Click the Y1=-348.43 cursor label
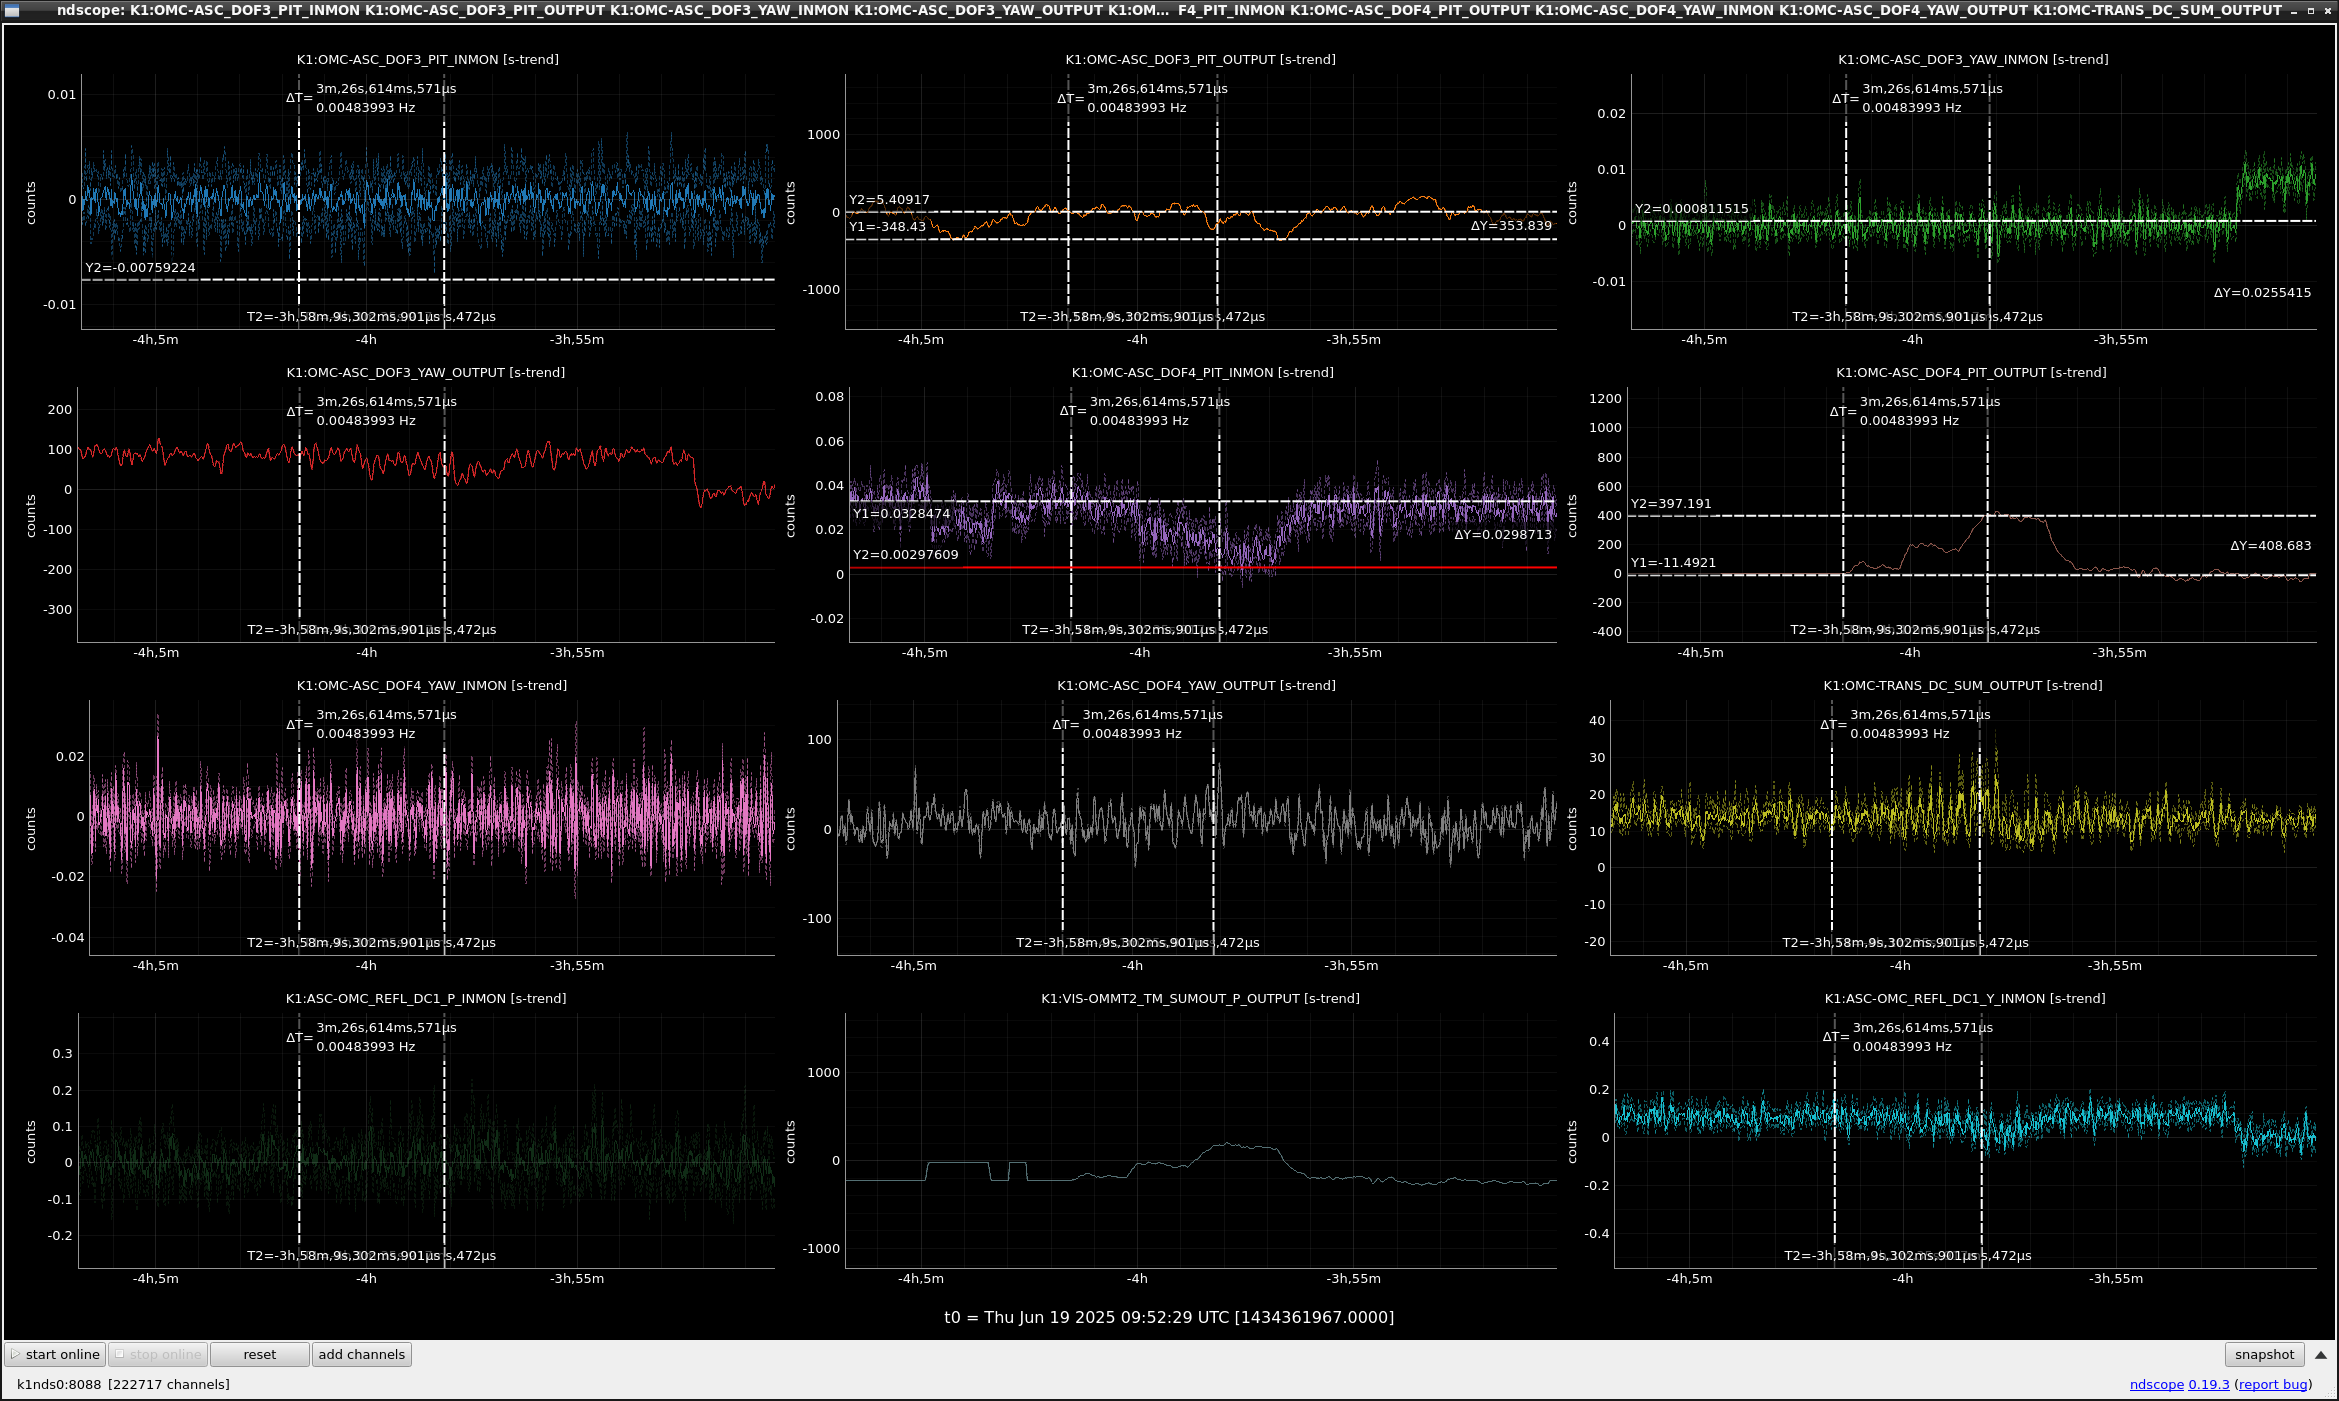 (887, 226)
